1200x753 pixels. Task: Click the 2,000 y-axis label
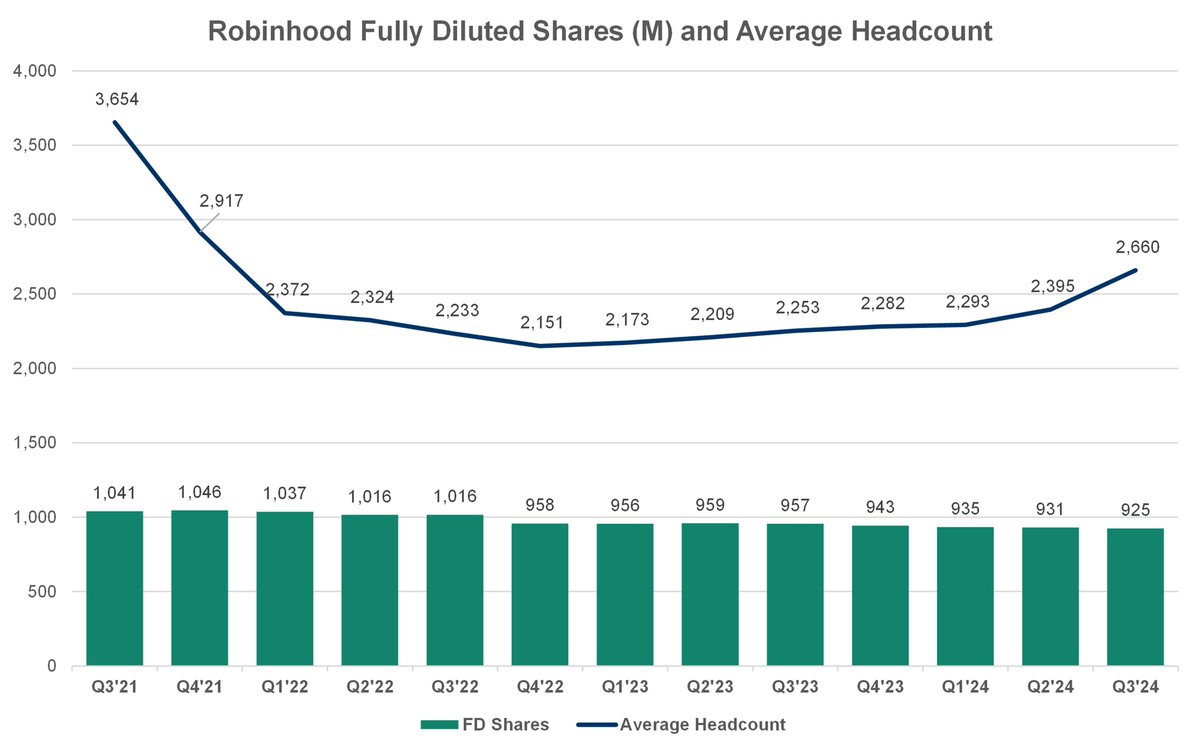pos(36,369)
